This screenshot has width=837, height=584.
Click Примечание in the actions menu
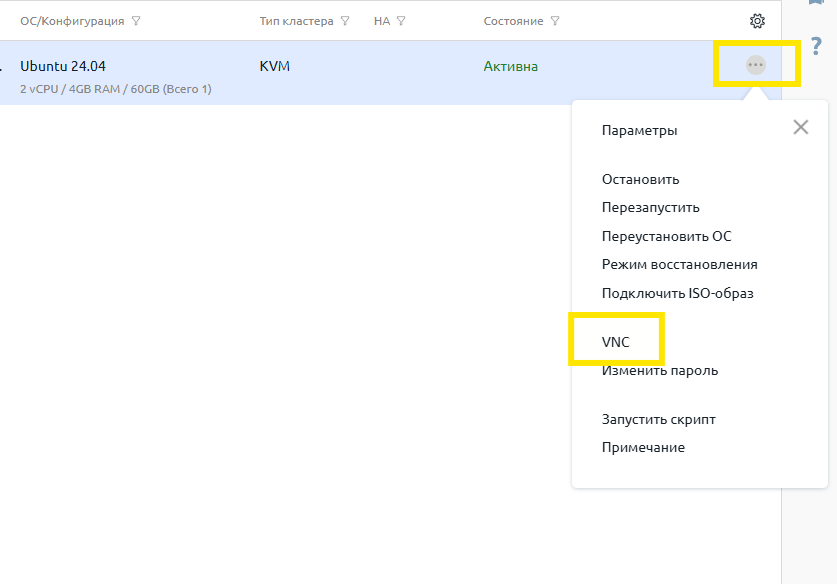[643, 448]
